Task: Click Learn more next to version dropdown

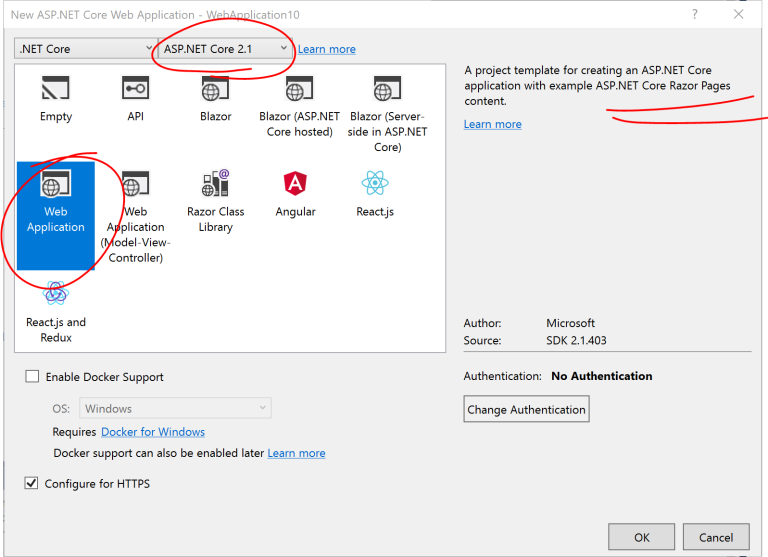Action: point(327,49)
